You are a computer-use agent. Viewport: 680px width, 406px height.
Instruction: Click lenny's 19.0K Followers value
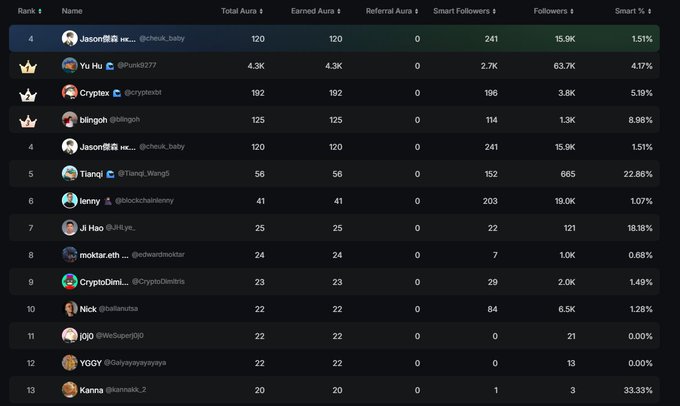click(x=565, y=201)
